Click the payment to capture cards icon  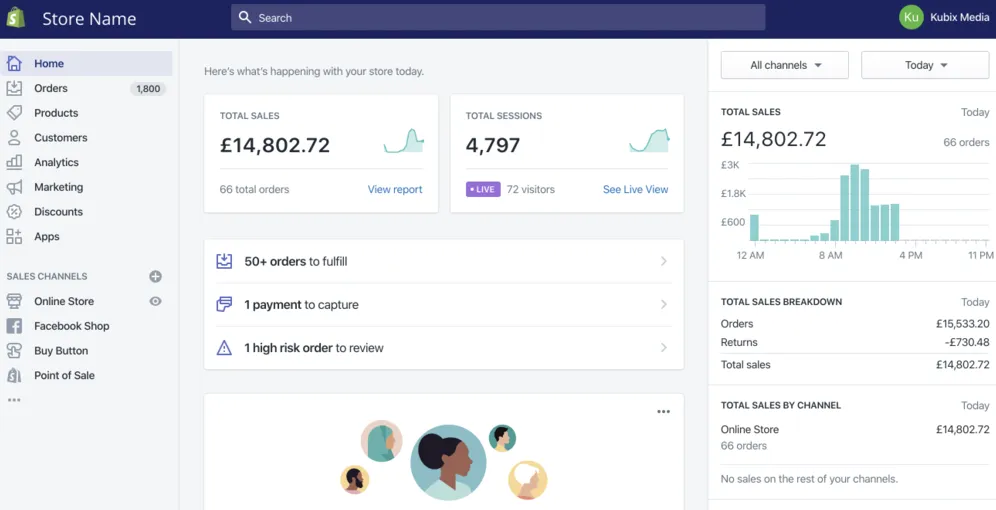224,305
